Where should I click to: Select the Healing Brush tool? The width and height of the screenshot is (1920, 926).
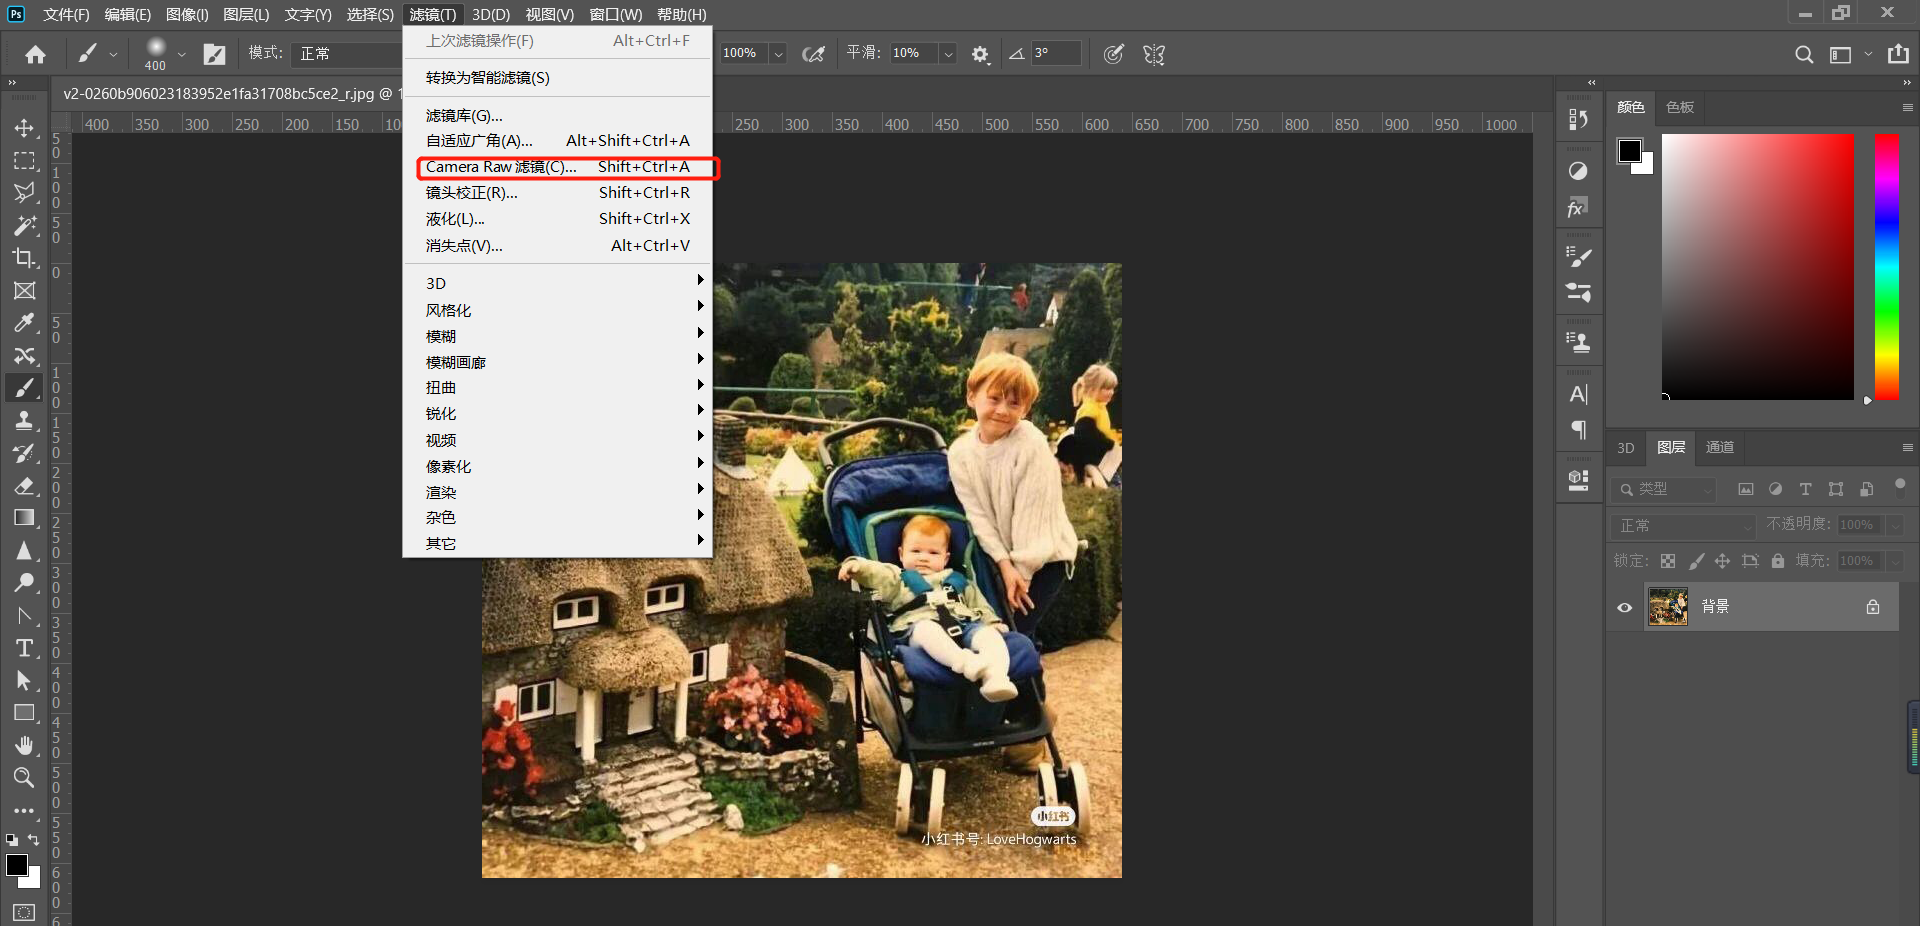pyautogui.click(x=24, y=356)
